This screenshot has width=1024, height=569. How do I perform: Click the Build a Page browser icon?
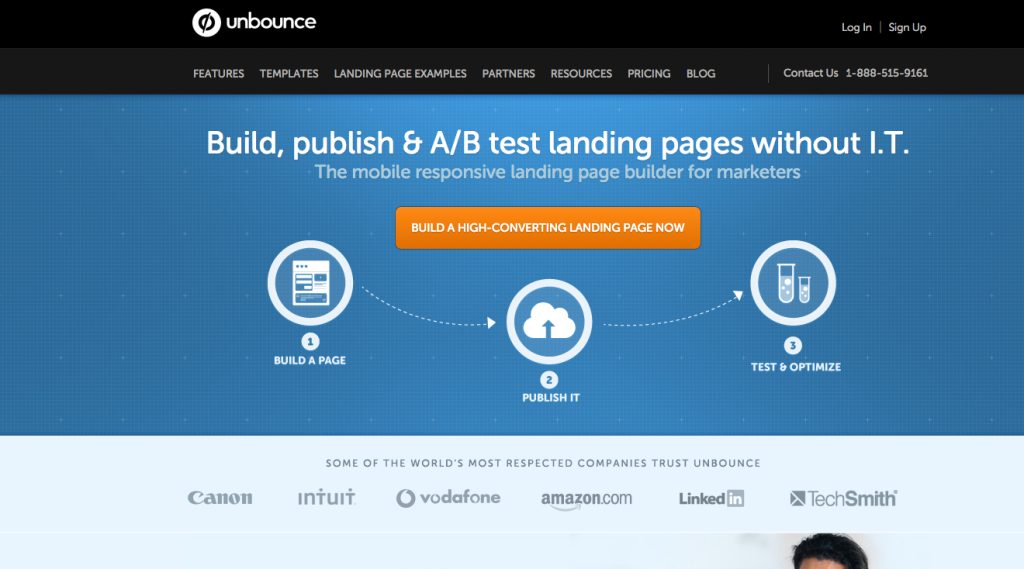pyautogui.click(x=310, y=283)
